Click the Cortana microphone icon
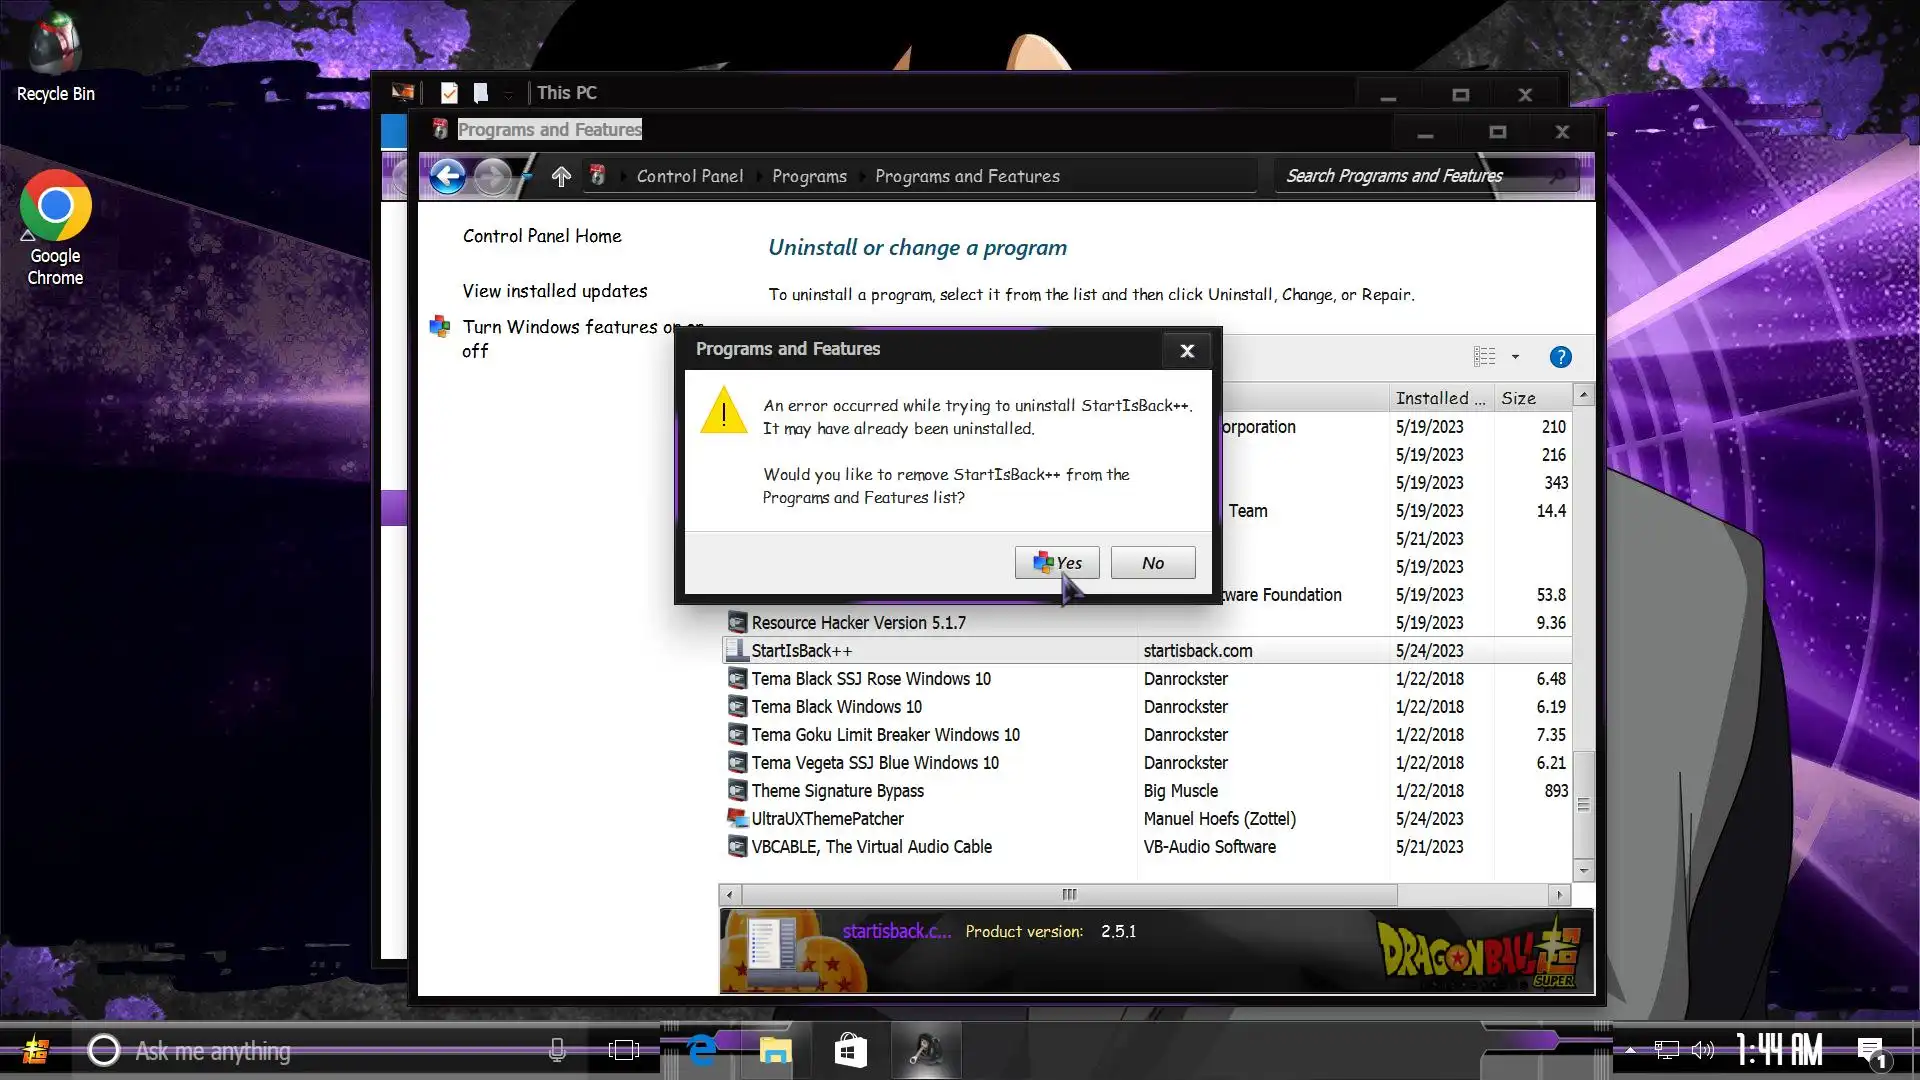This screenshot has width=1920, height=1080. tap(558, 1051)
